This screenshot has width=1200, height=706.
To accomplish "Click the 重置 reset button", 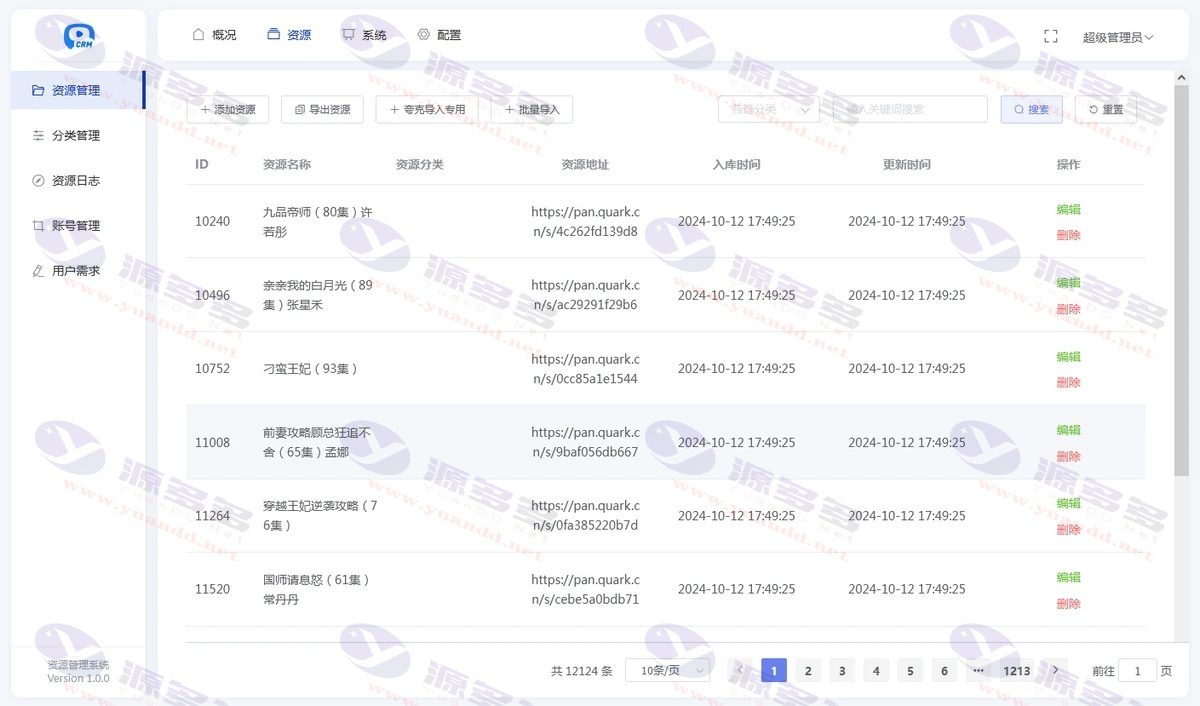I will coord(1106,109).
